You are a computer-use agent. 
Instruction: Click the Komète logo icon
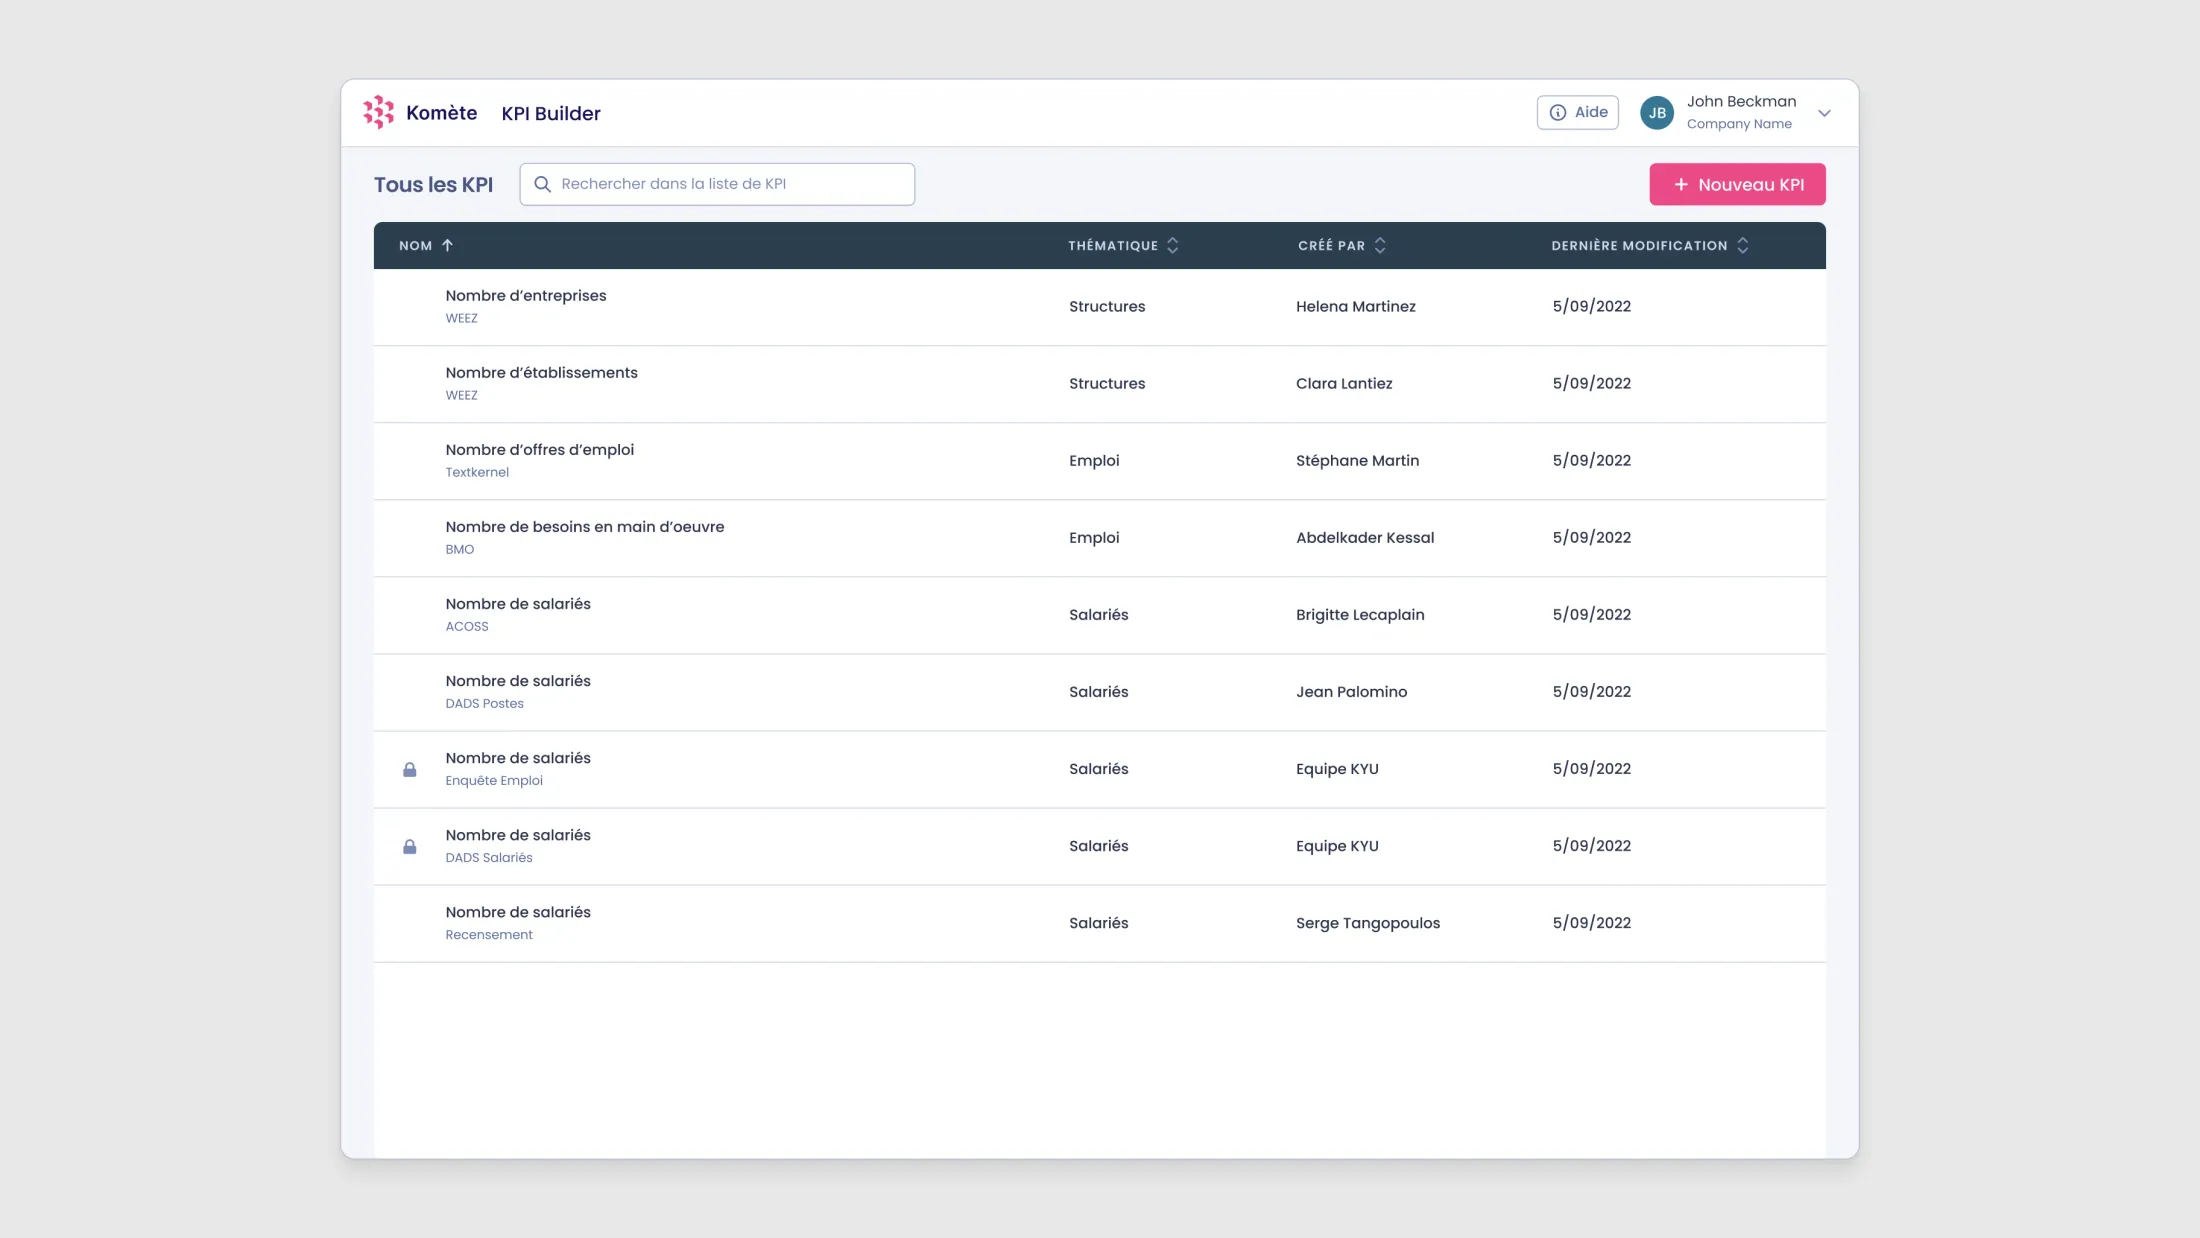click(x=378, y=112)
